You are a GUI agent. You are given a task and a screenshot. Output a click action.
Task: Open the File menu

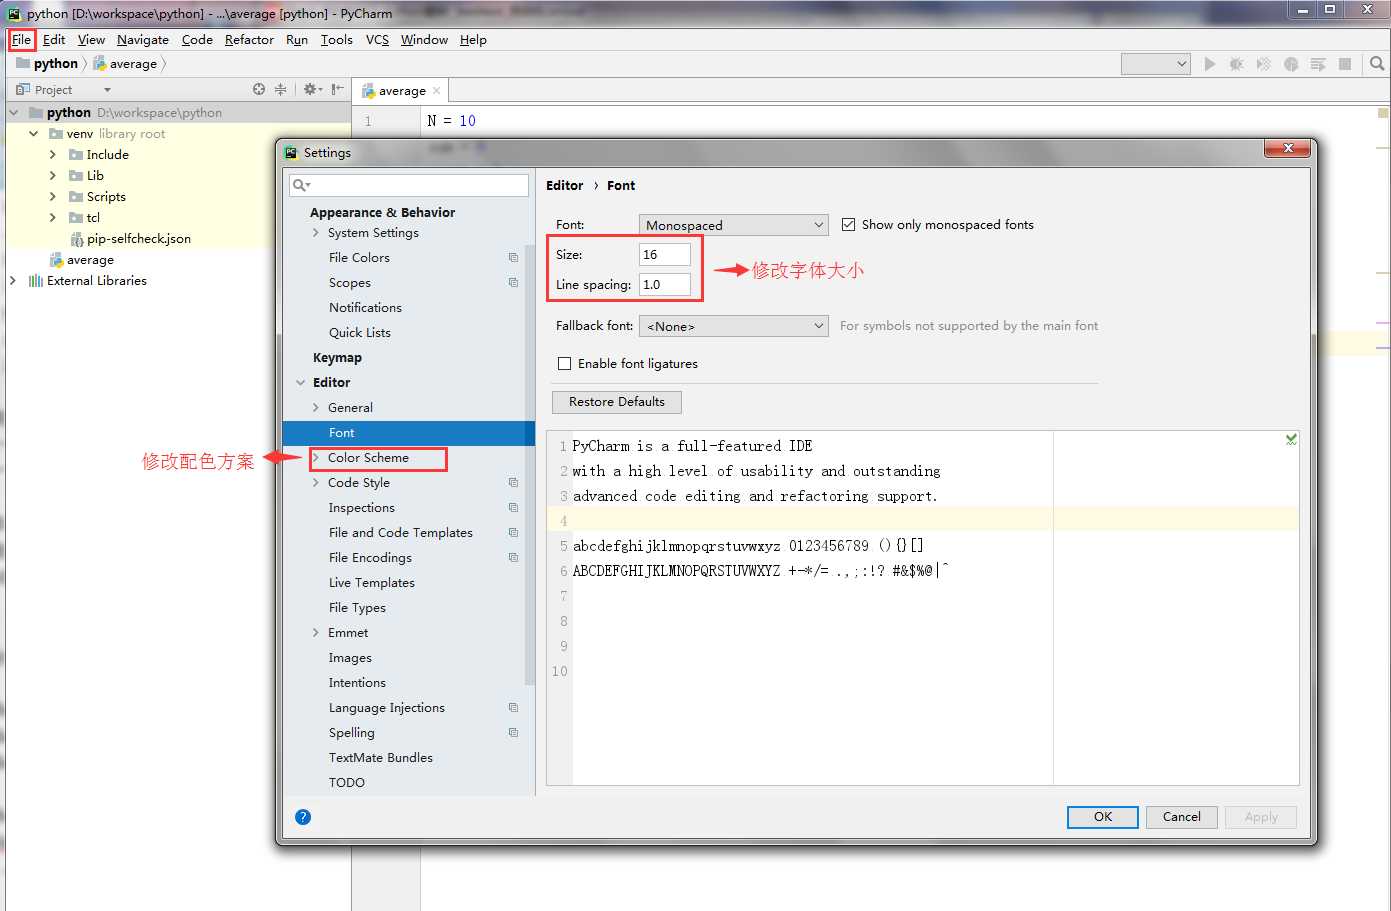coord(21,40)
